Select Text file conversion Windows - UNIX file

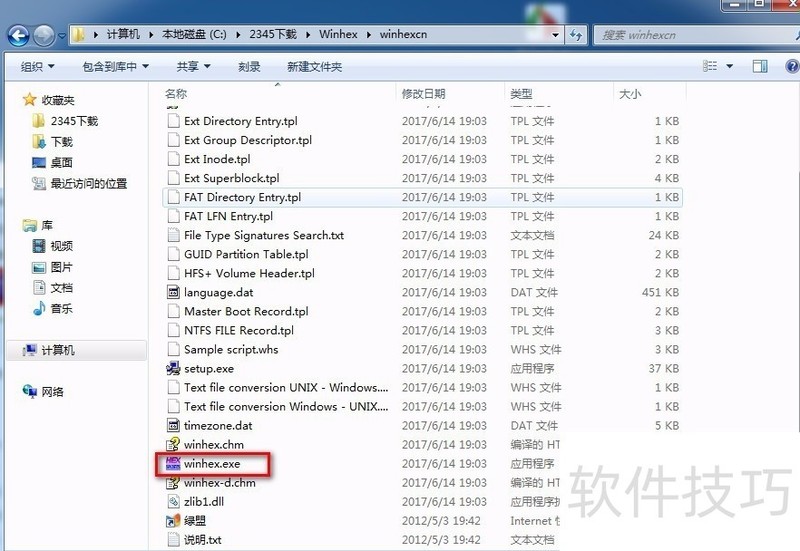(286, 407)
